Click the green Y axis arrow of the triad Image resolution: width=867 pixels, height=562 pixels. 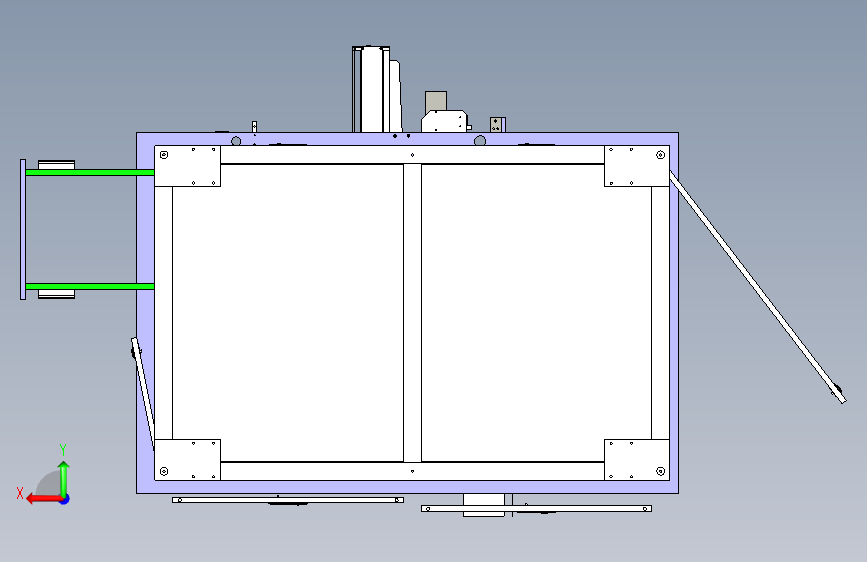click(64, 479)
